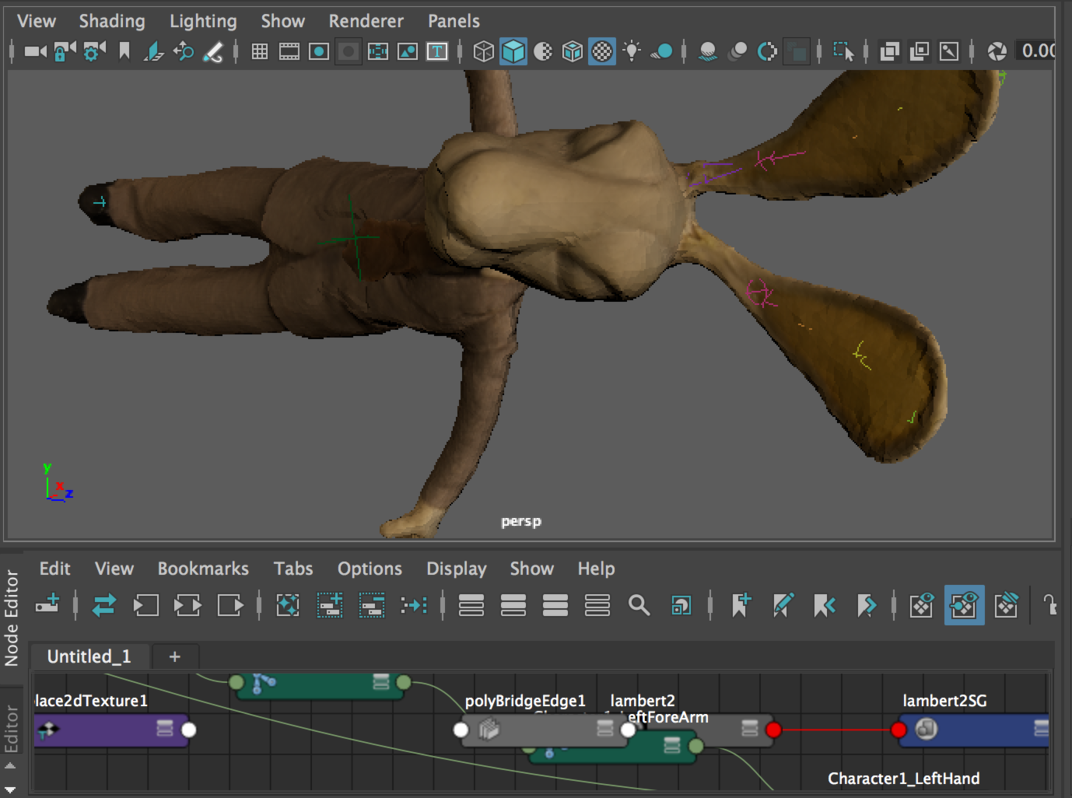Enable wireframe display cube icon
The height and width of the screenshot is (798, 1072).
(x=483, y=51)
